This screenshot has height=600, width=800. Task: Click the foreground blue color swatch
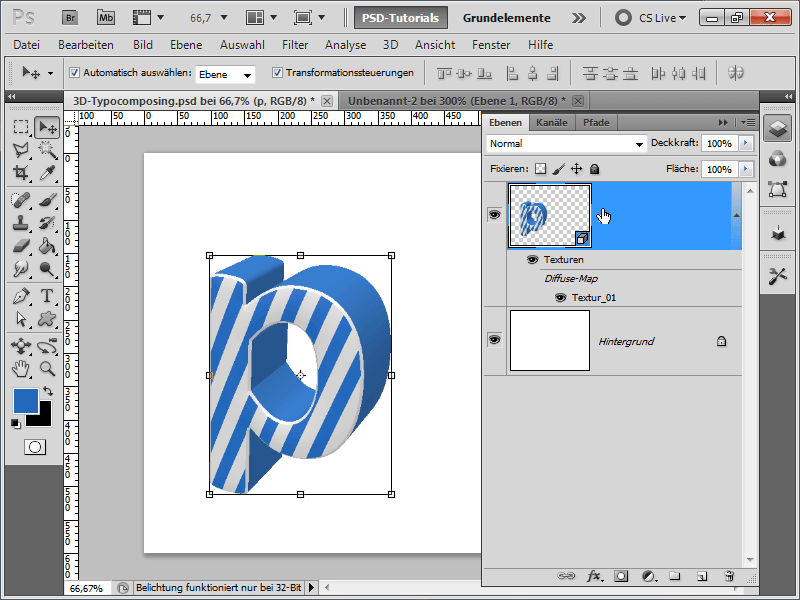(25, 401)
